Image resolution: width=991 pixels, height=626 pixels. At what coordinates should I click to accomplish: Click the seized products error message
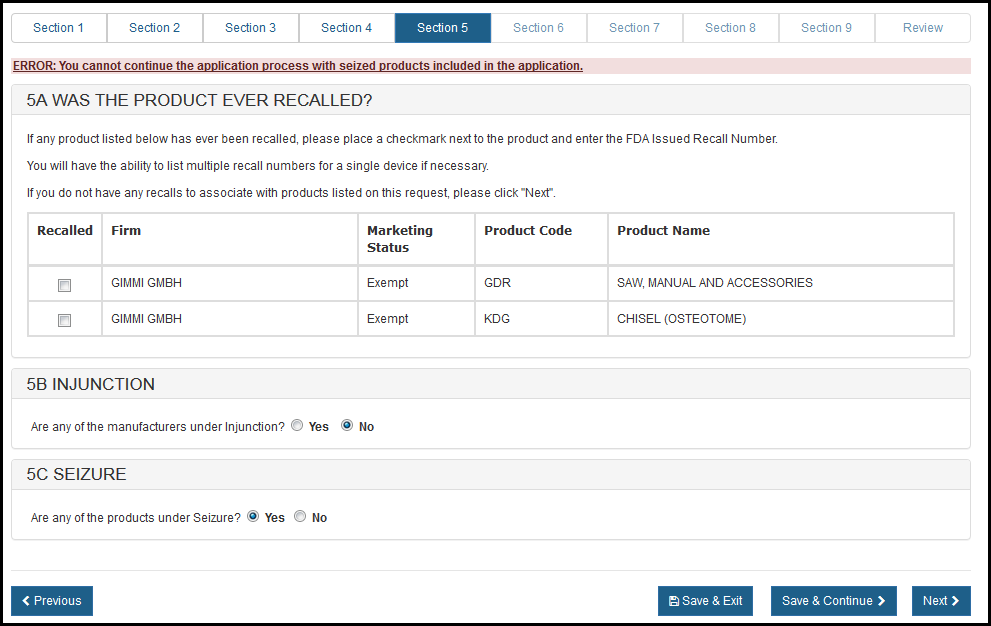pos(298,66)
